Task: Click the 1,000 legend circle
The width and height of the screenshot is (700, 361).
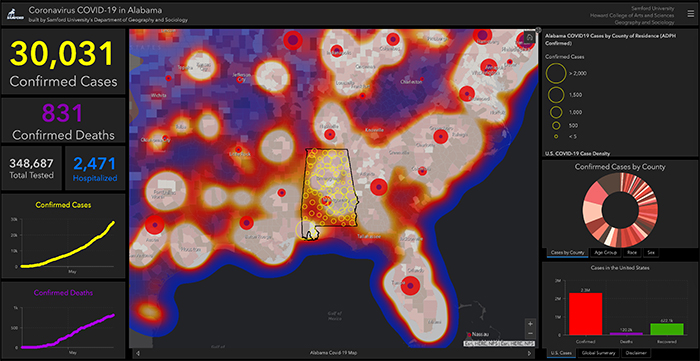Action: [556, 112]
